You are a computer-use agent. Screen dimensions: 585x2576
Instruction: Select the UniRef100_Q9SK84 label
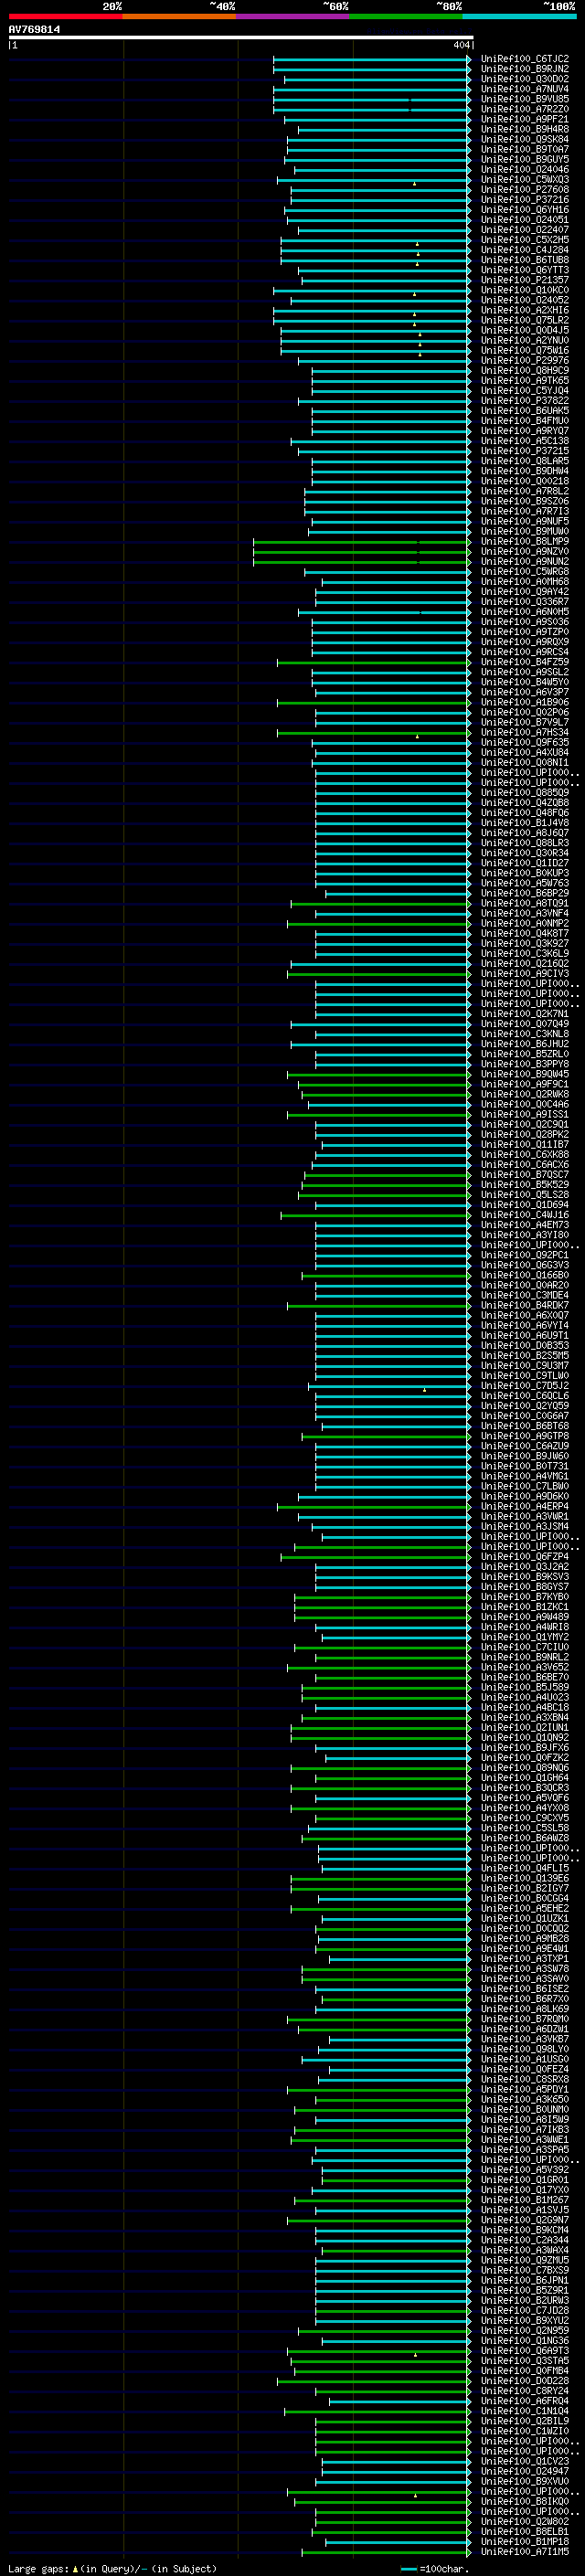pyautogui.click(x=524, y=139)
